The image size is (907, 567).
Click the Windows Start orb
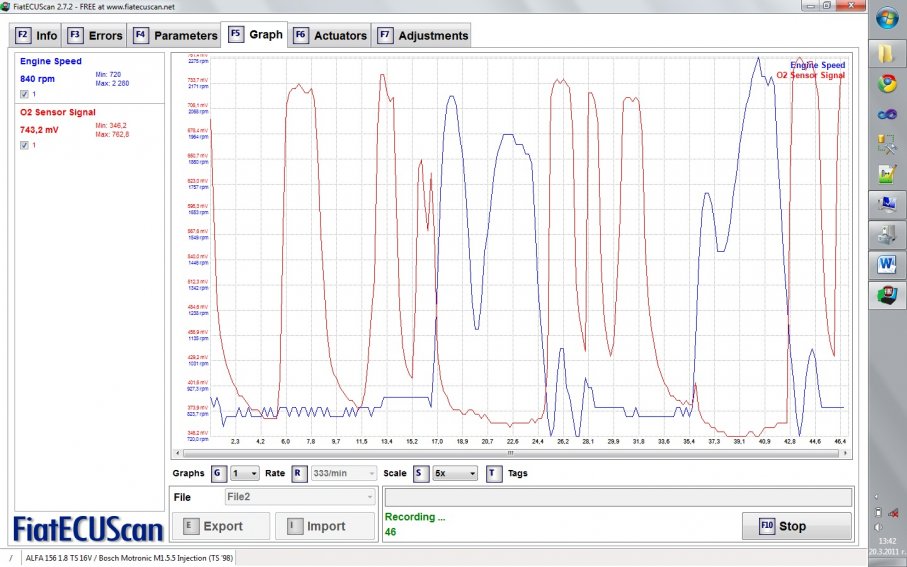click(x=886, y=18)
